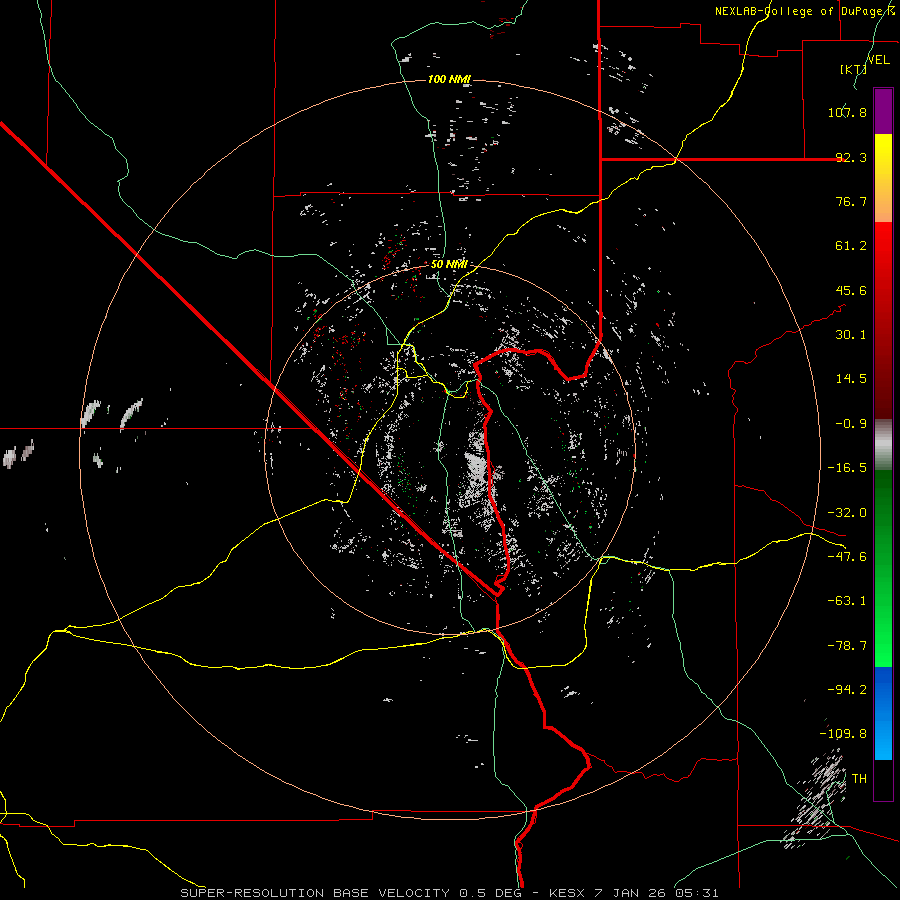Click the '50 NMI' range ring label
The height and width of the screenshot is (900, 900).
coord(449,264)
